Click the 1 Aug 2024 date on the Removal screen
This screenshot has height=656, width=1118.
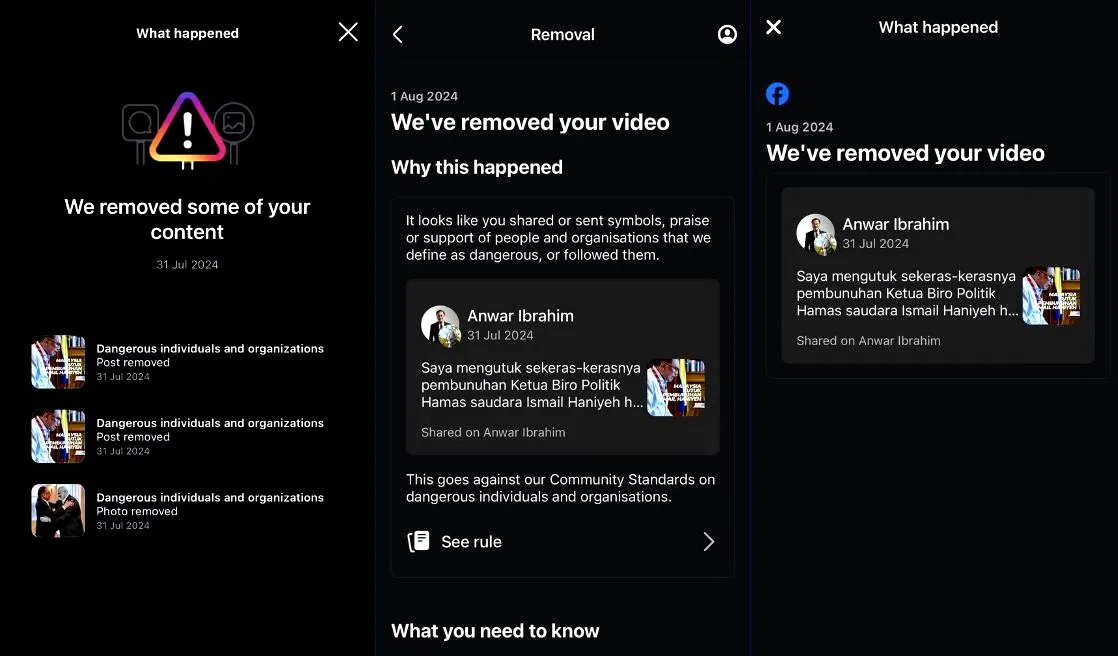pos(424,96)
